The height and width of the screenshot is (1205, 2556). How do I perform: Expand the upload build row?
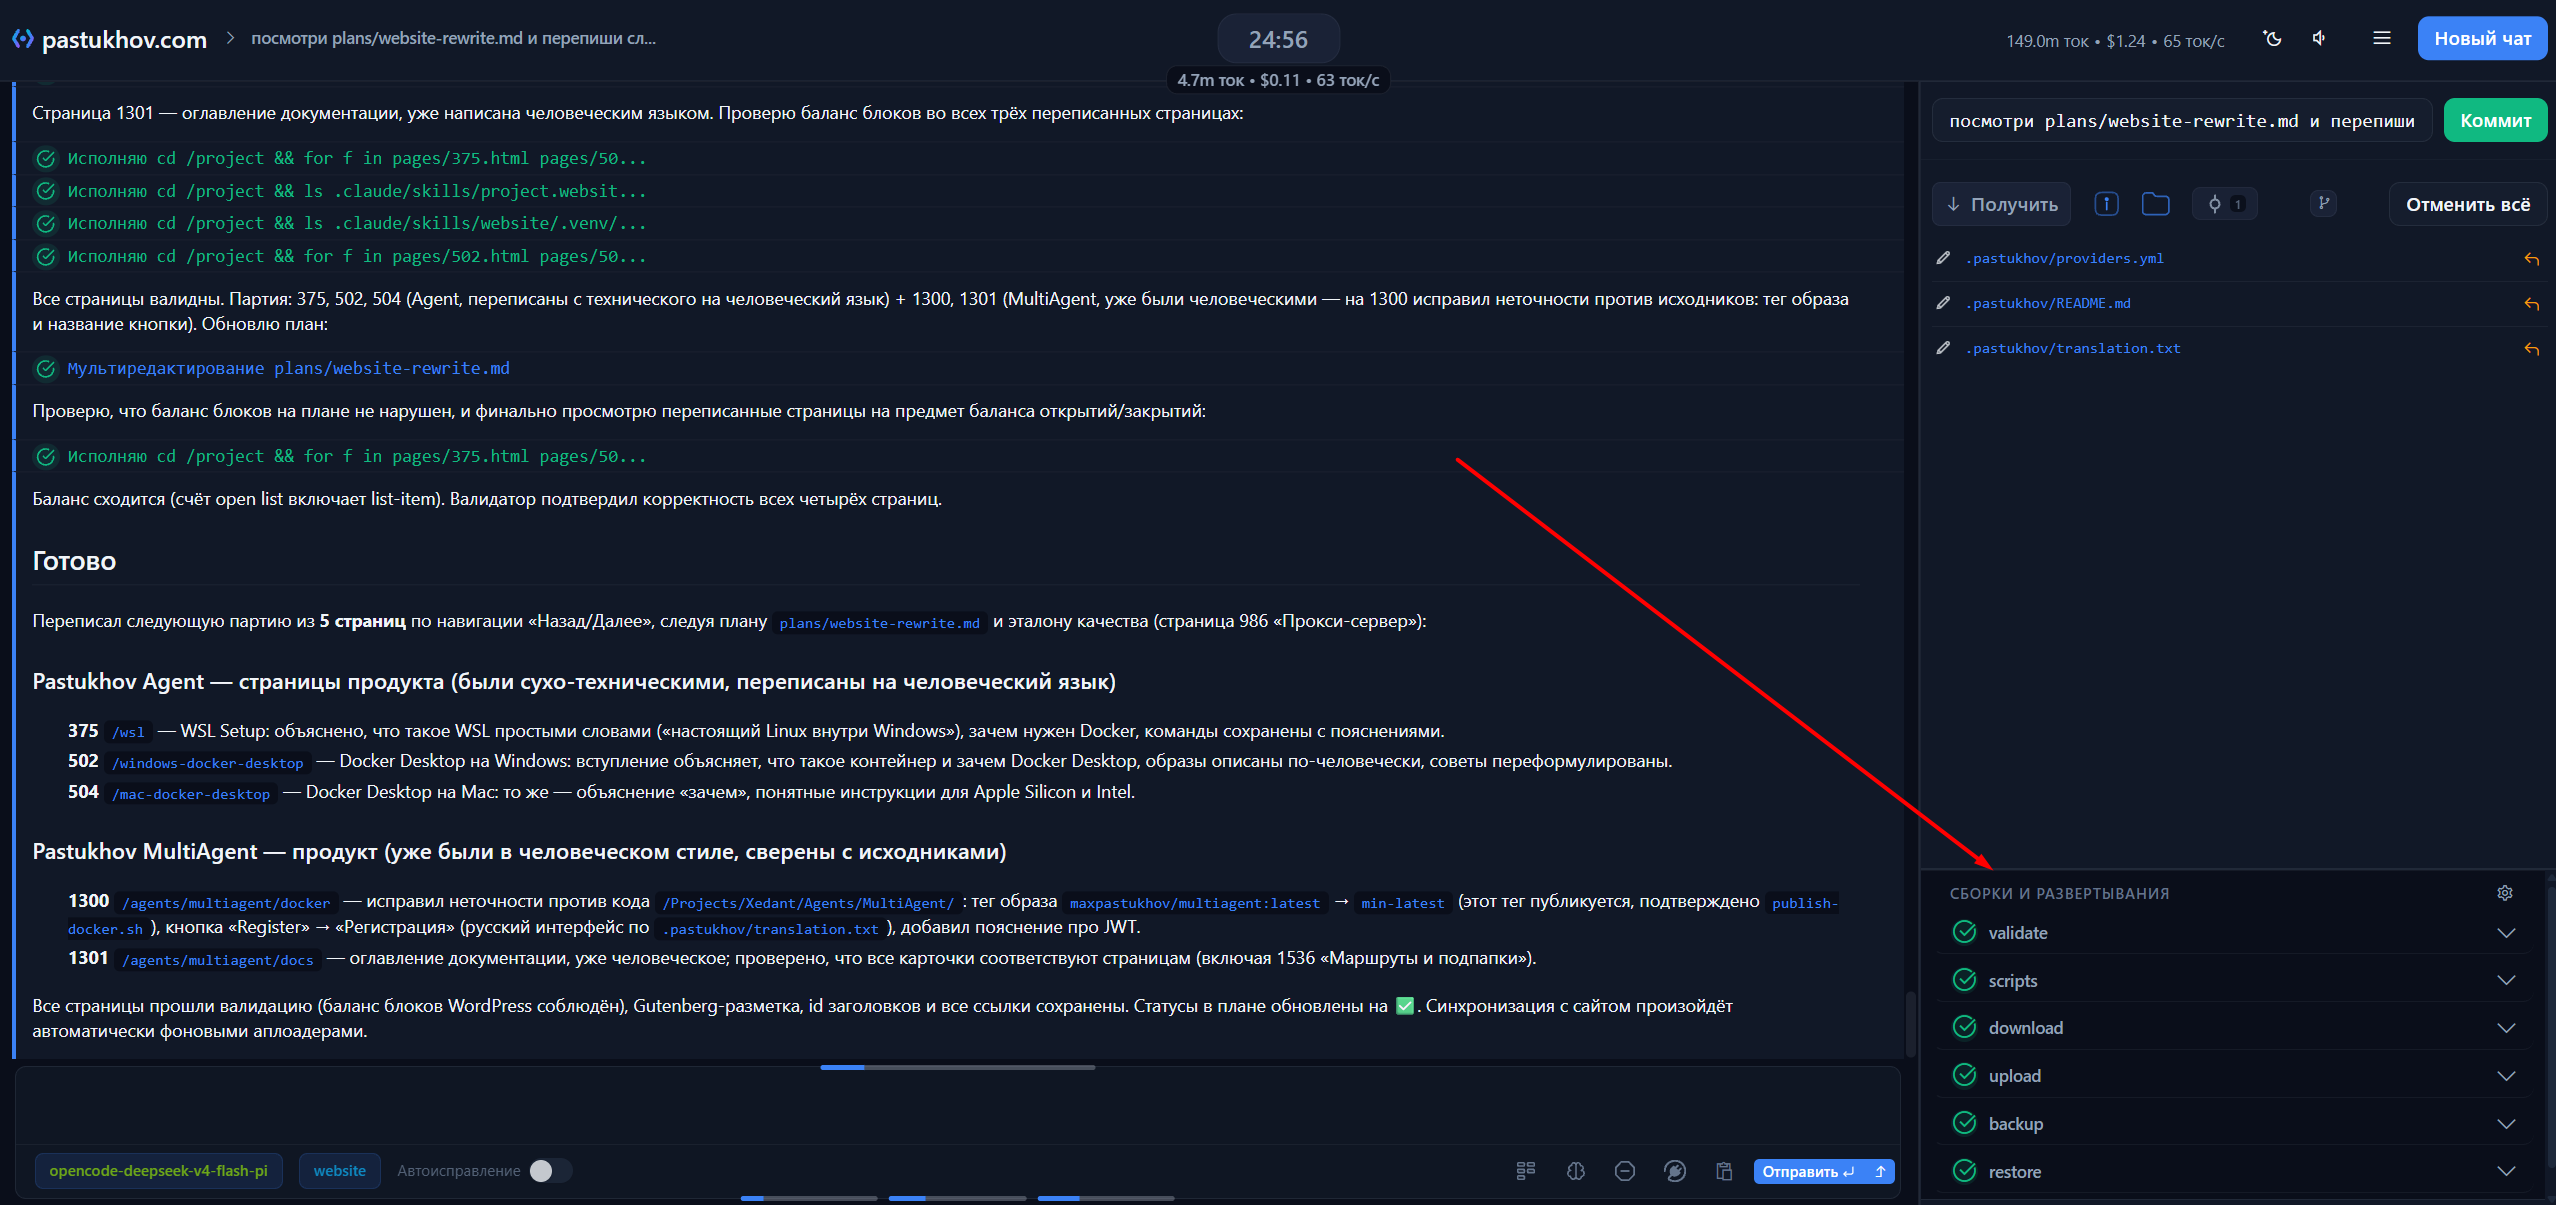[x=2506, y=1076]
